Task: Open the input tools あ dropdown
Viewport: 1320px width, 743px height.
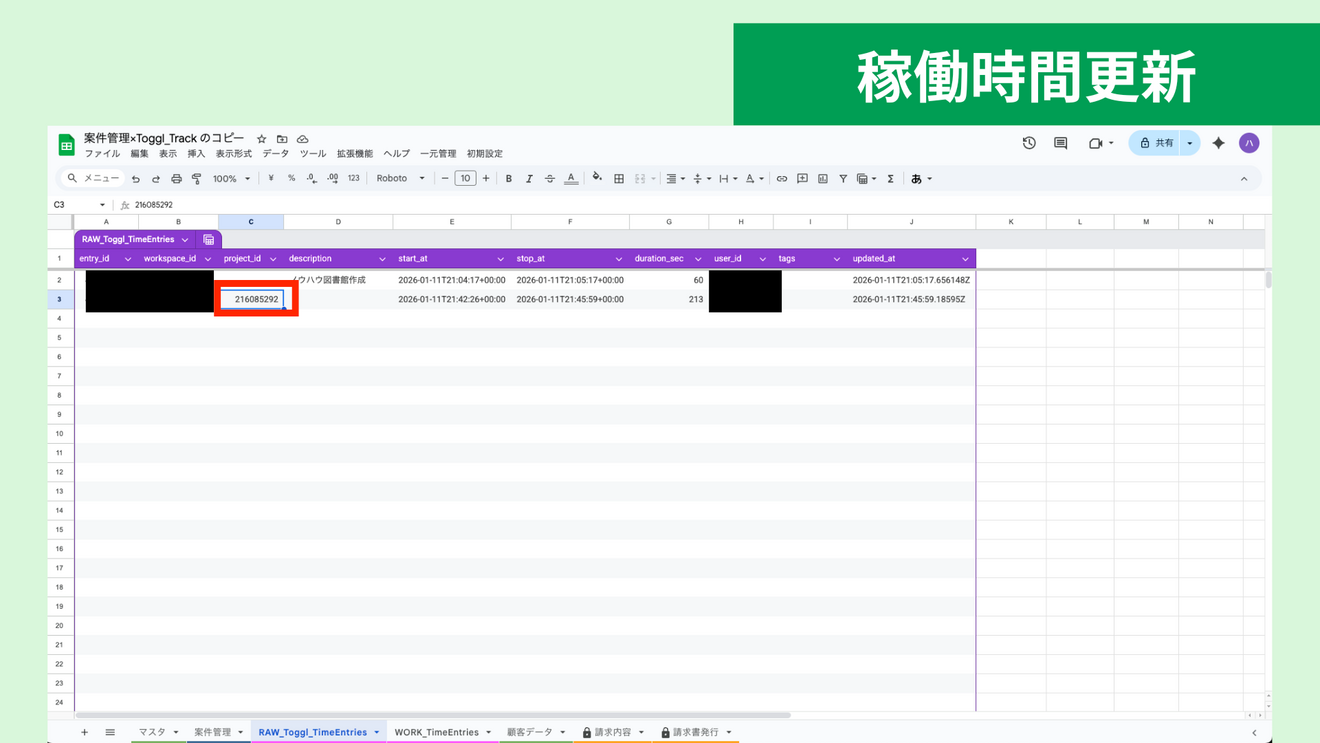Action: [x=921, y=179]
